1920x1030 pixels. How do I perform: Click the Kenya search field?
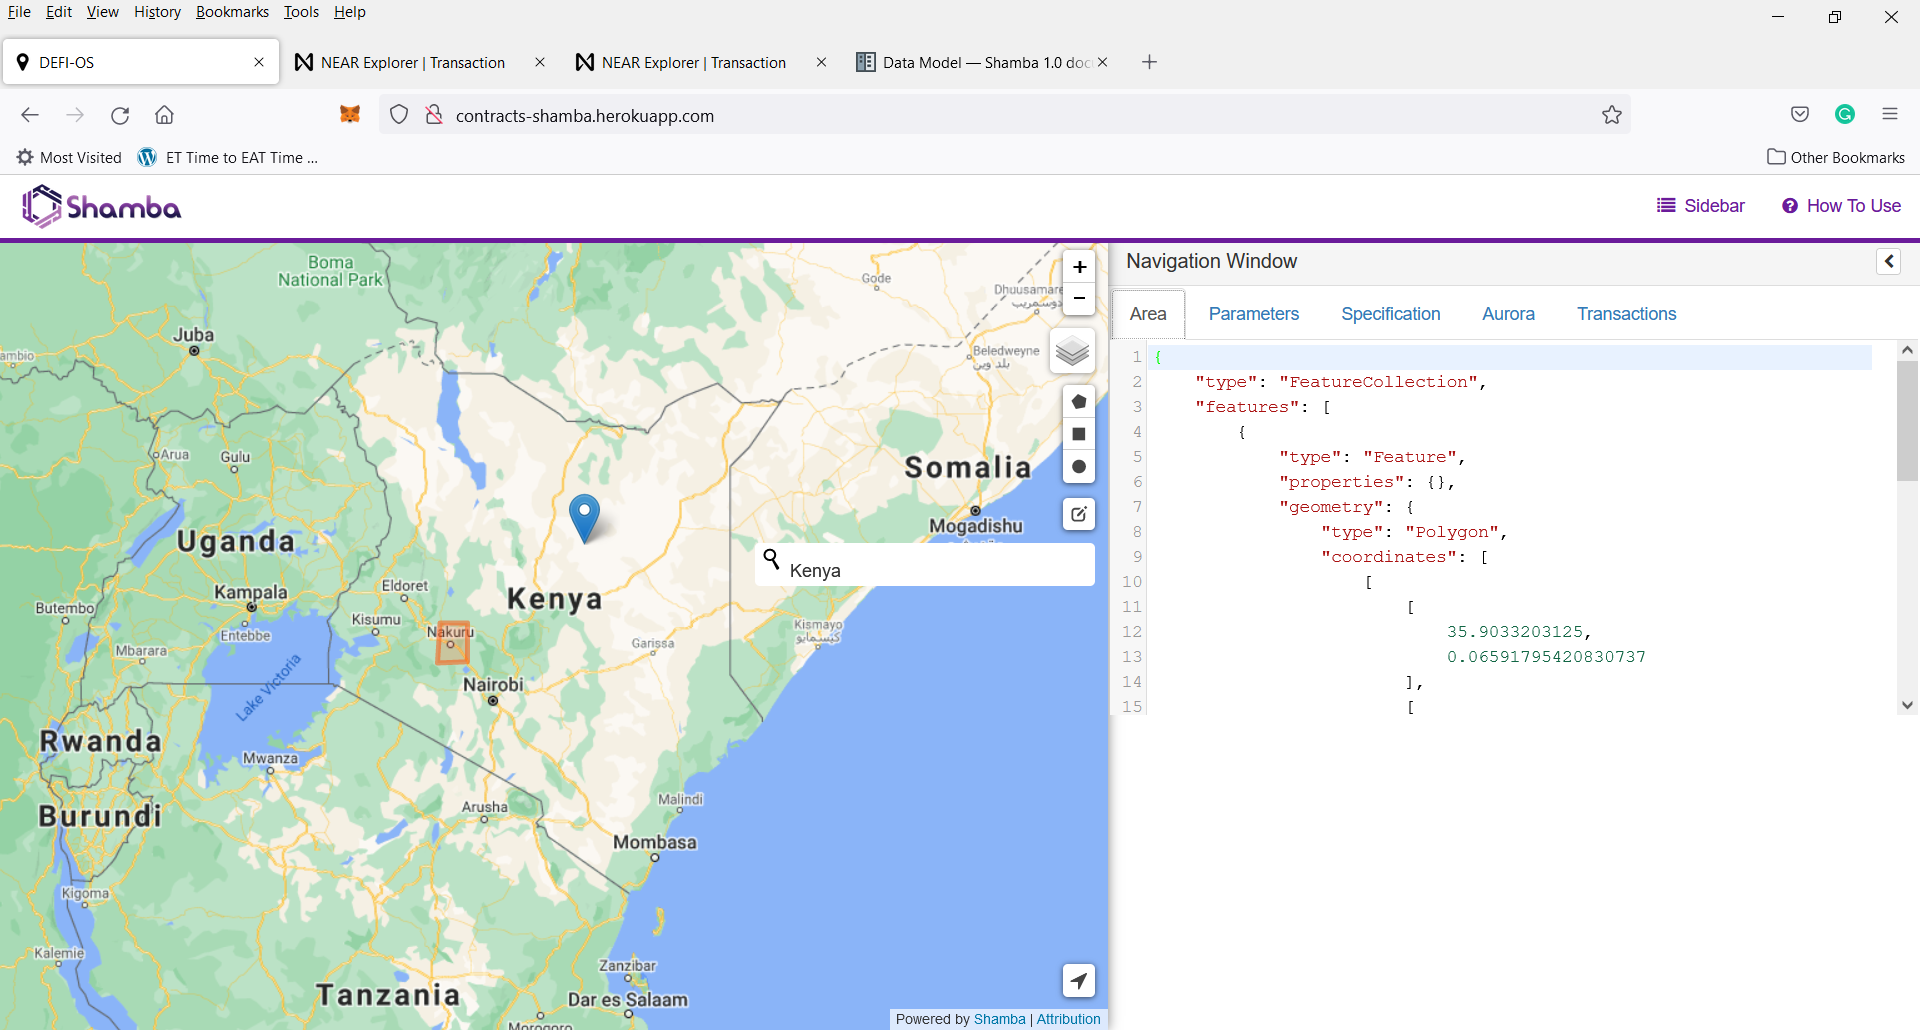pos(925,565)
